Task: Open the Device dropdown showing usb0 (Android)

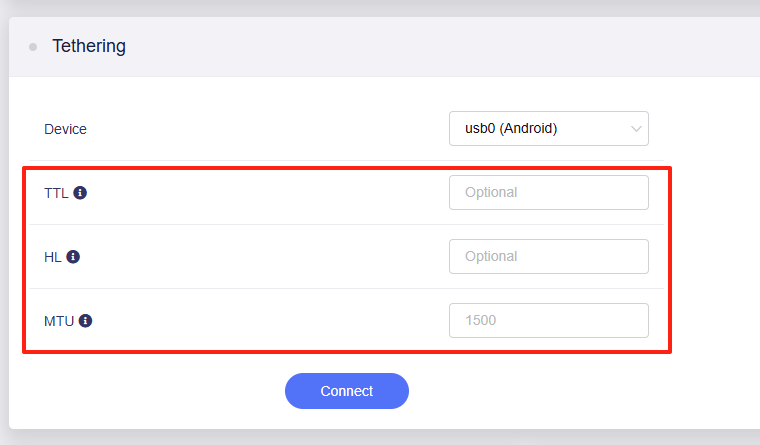Action: click(548, 128)
